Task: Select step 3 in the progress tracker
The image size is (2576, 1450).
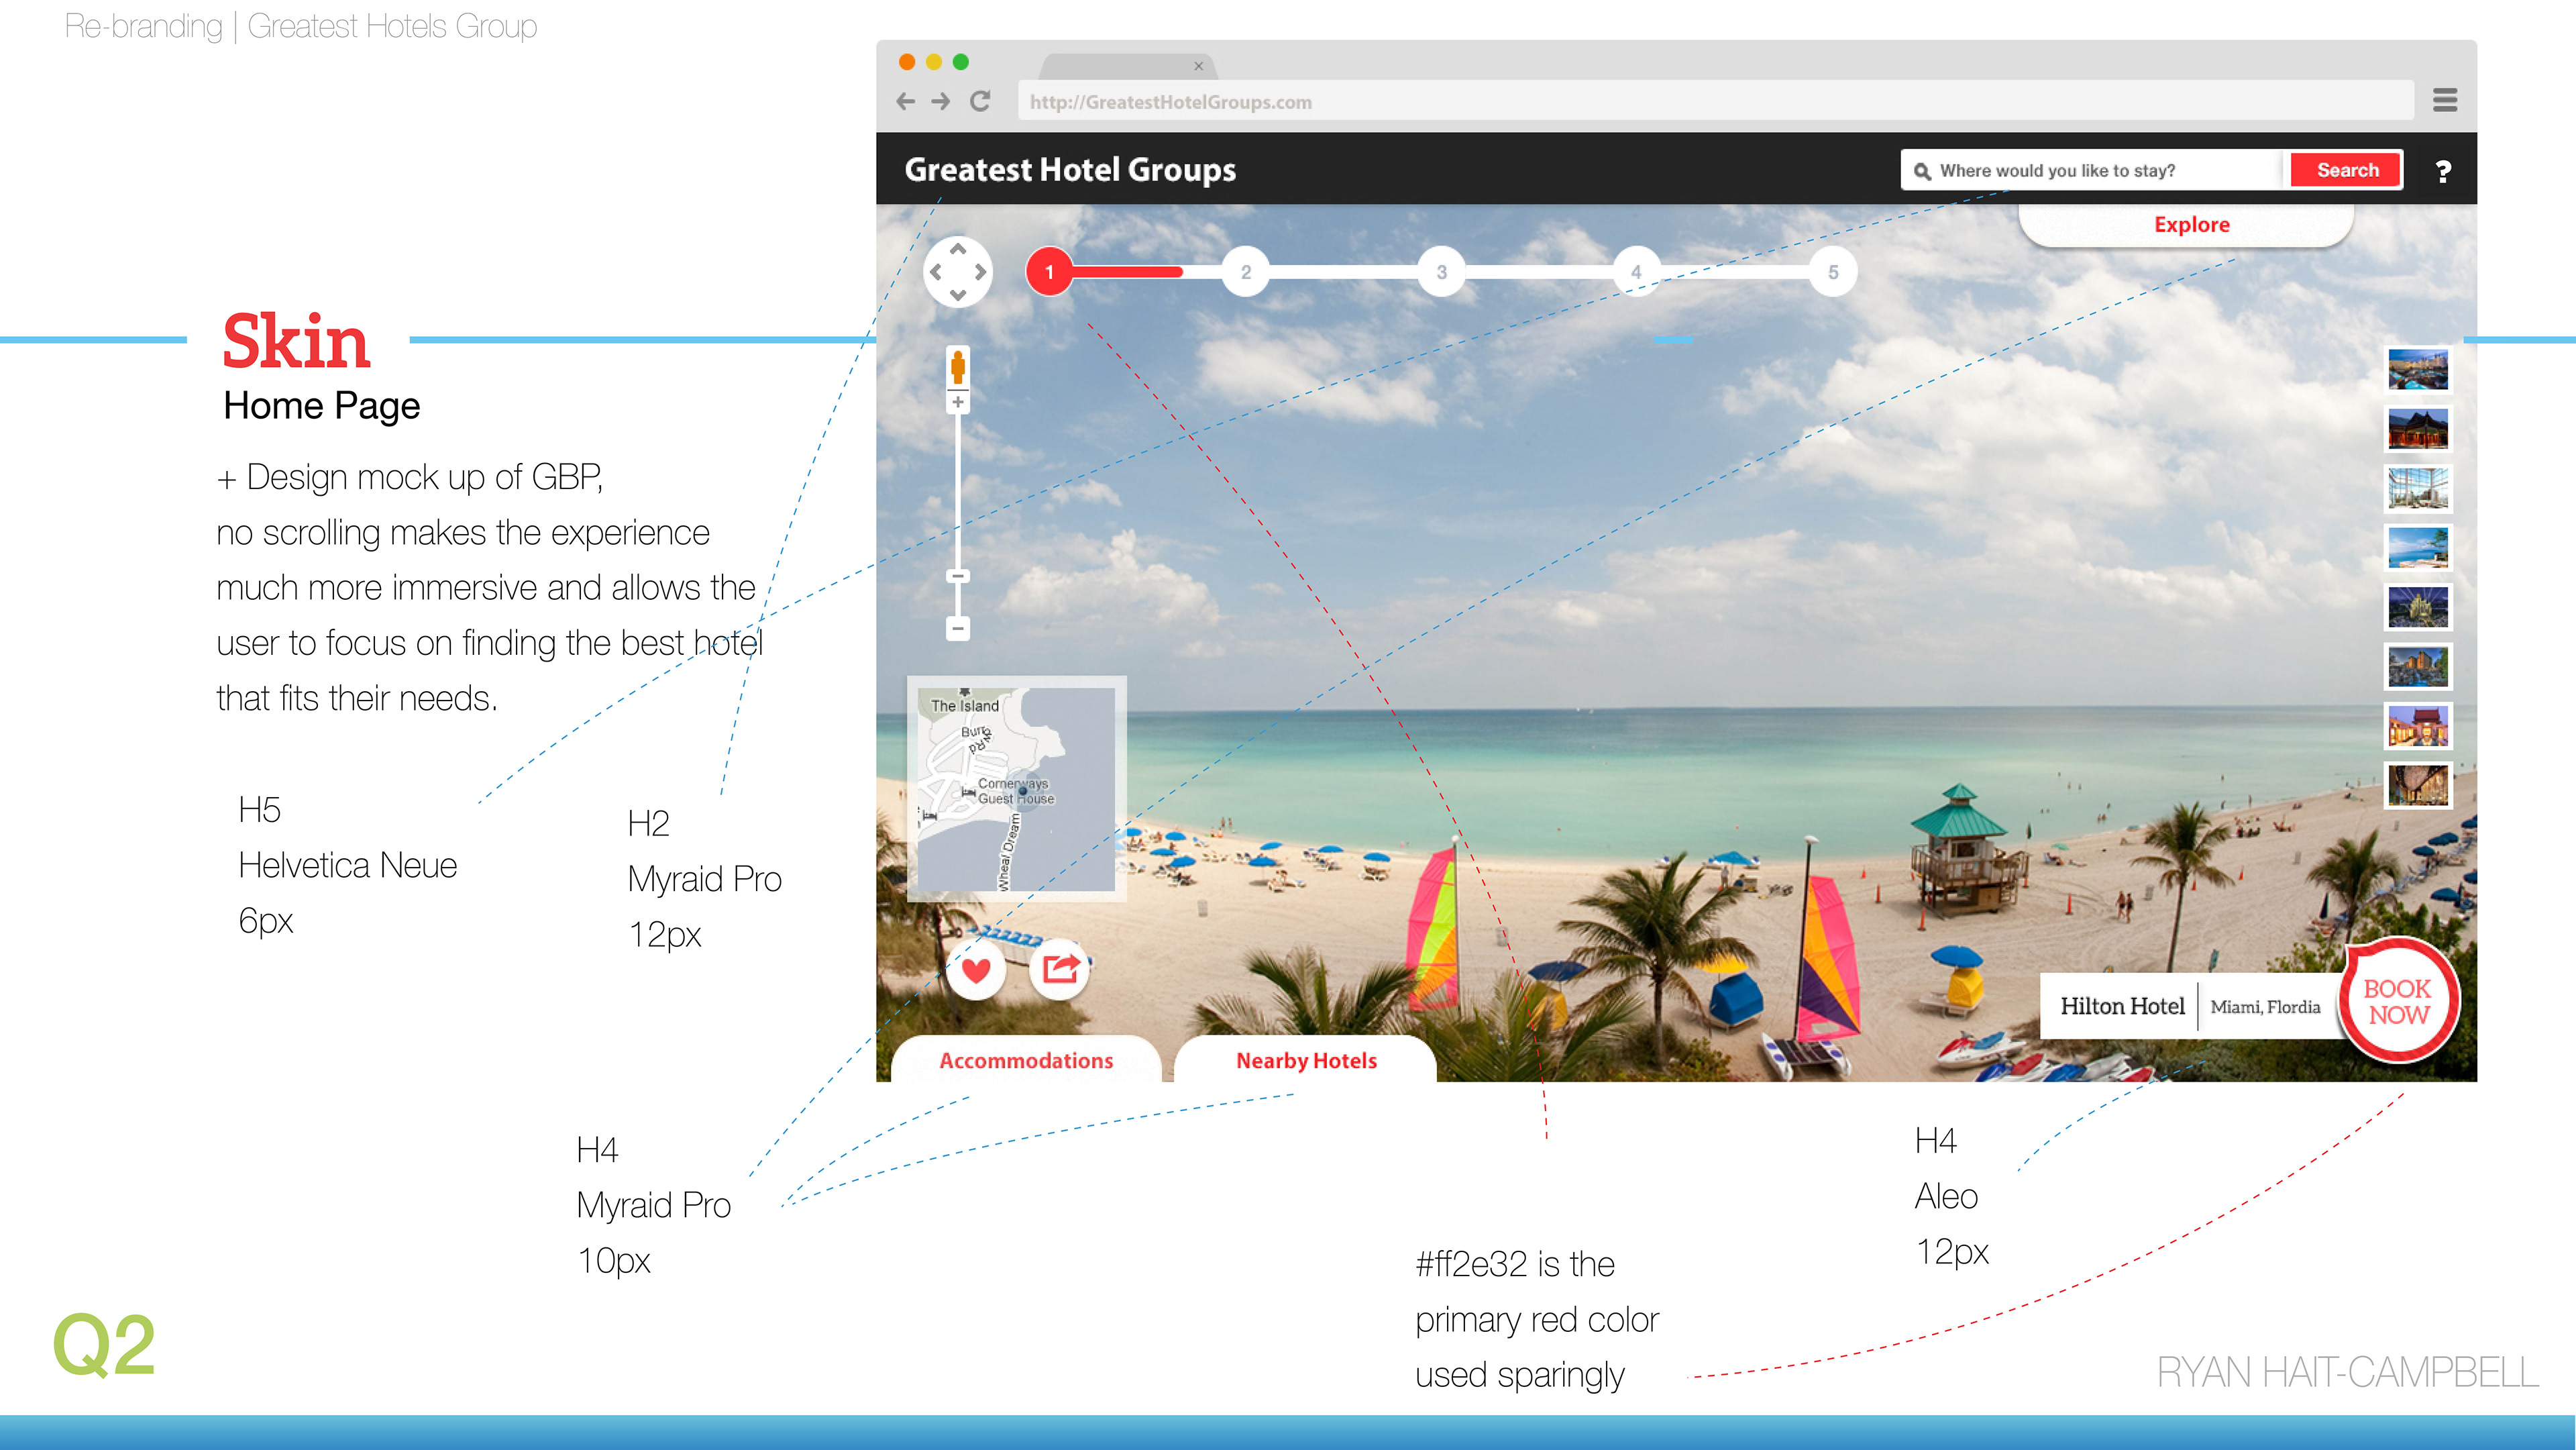Action: coord(1441,272)
